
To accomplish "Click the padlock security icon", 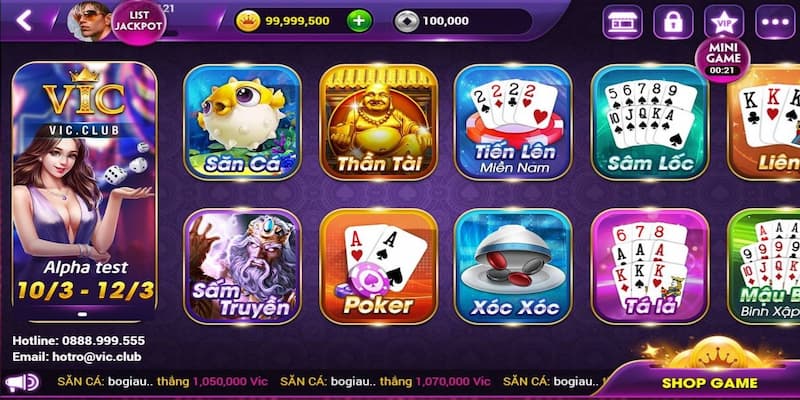I will (673, 21).
